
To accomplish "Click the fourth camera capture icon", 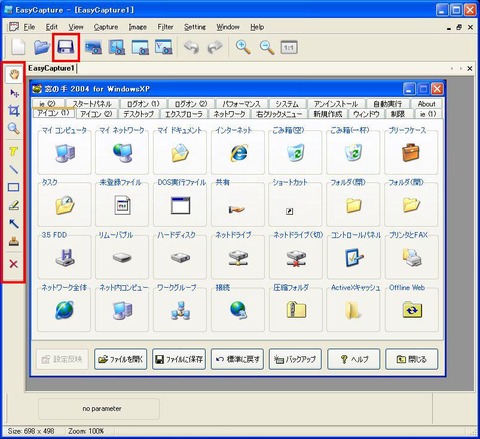I will tap(164, 47).
